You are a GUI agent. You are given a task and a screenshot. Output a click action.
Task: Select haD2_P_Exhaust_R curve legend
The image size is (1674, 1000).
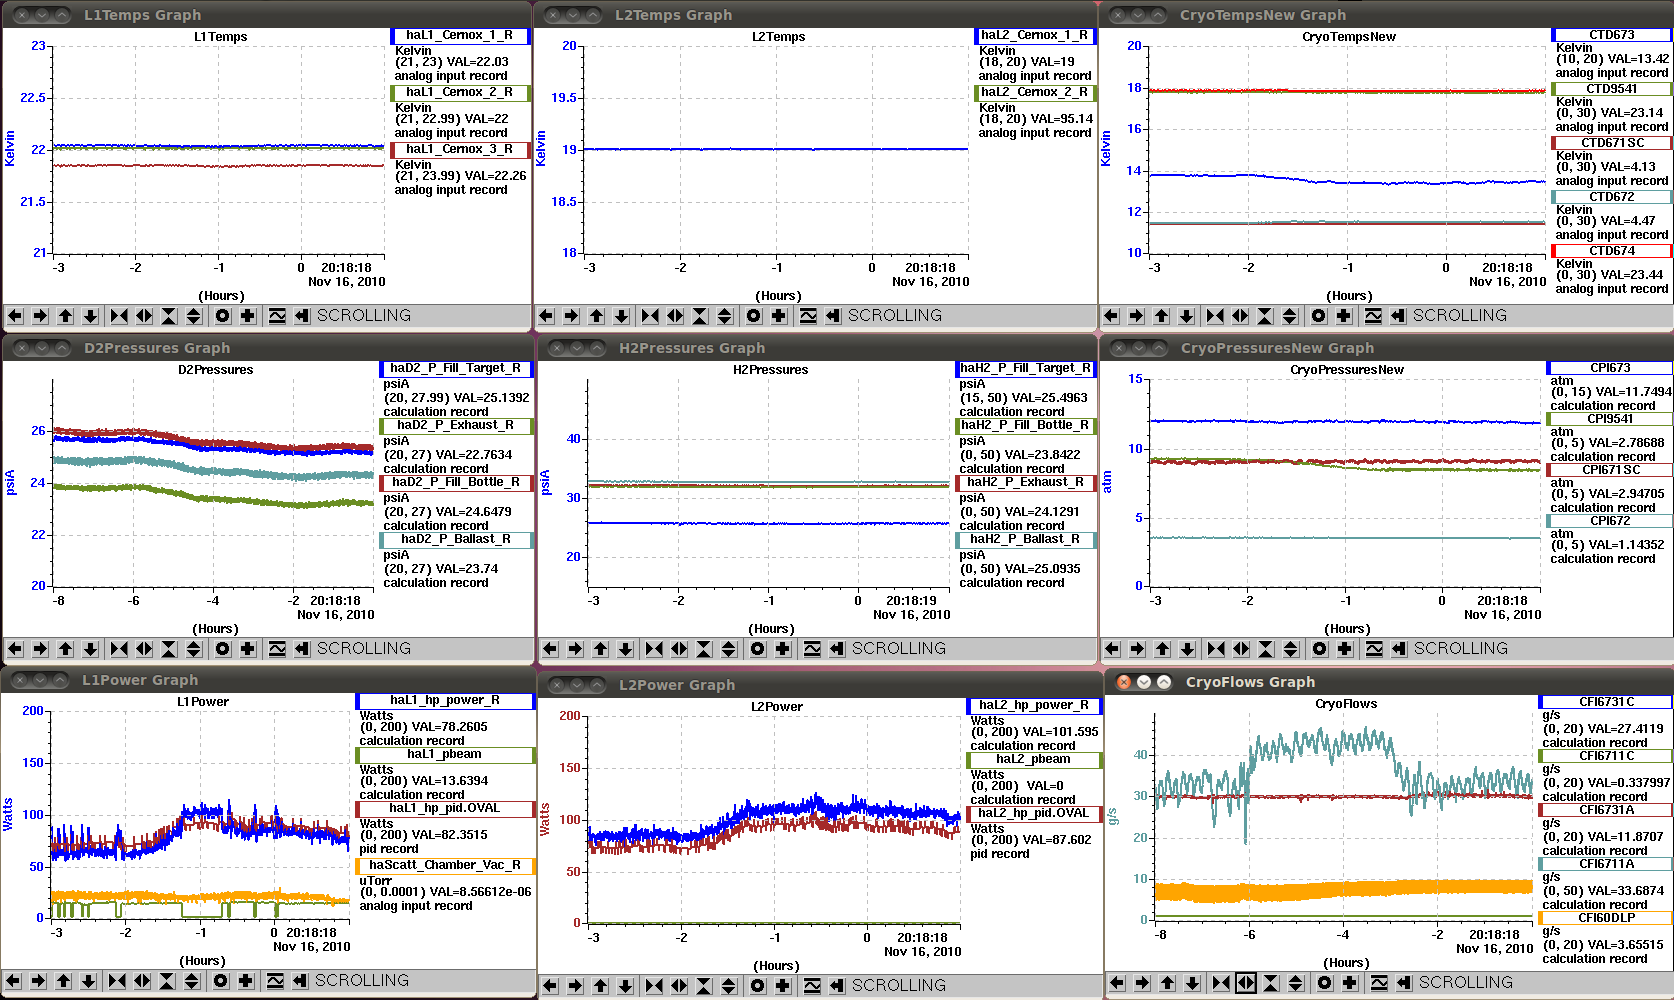pyautogui.click(x=455, y=426)
